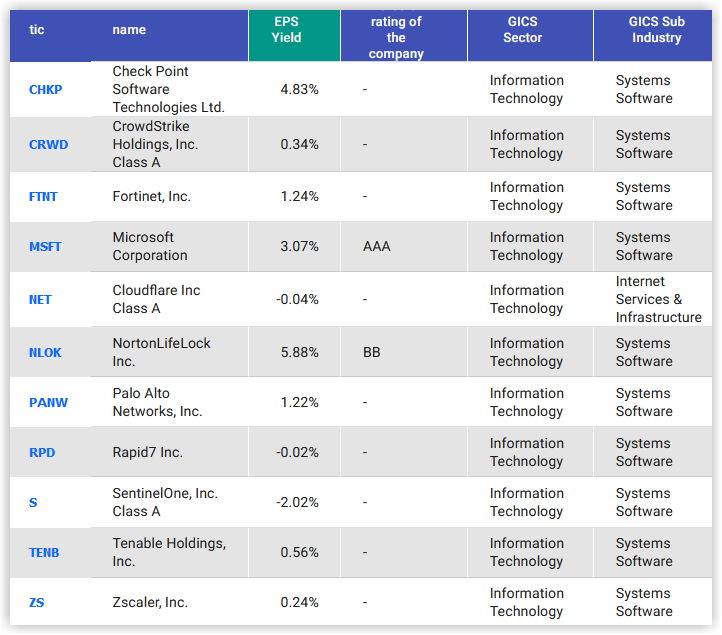Click the 1.22% EPS Yield value
The width and height of the screenshot is (722, 635).
coord(299,403)
